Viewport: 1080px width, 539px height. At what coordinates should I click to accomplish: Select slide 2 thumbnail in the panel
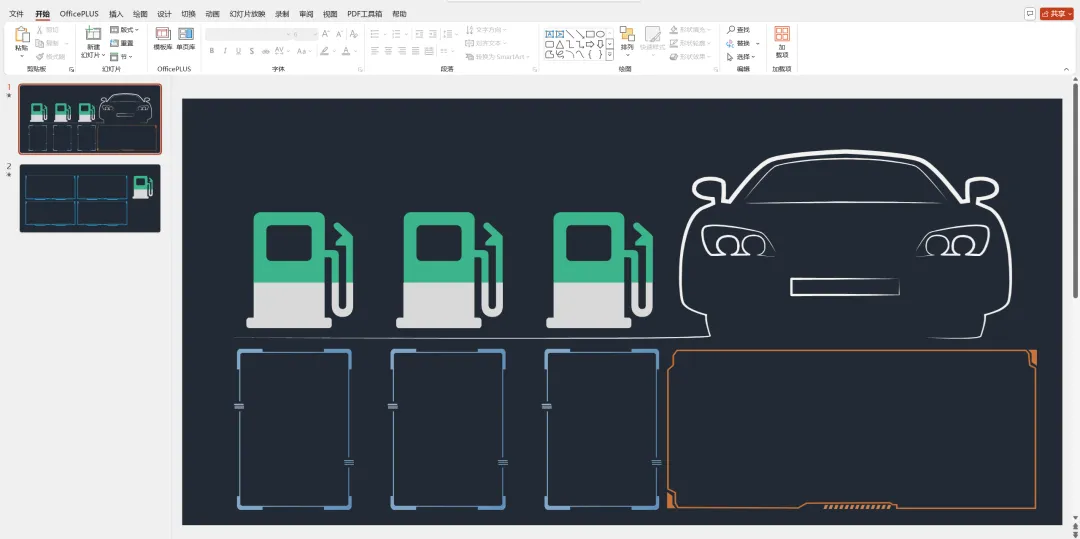click(x=90, y=198)
